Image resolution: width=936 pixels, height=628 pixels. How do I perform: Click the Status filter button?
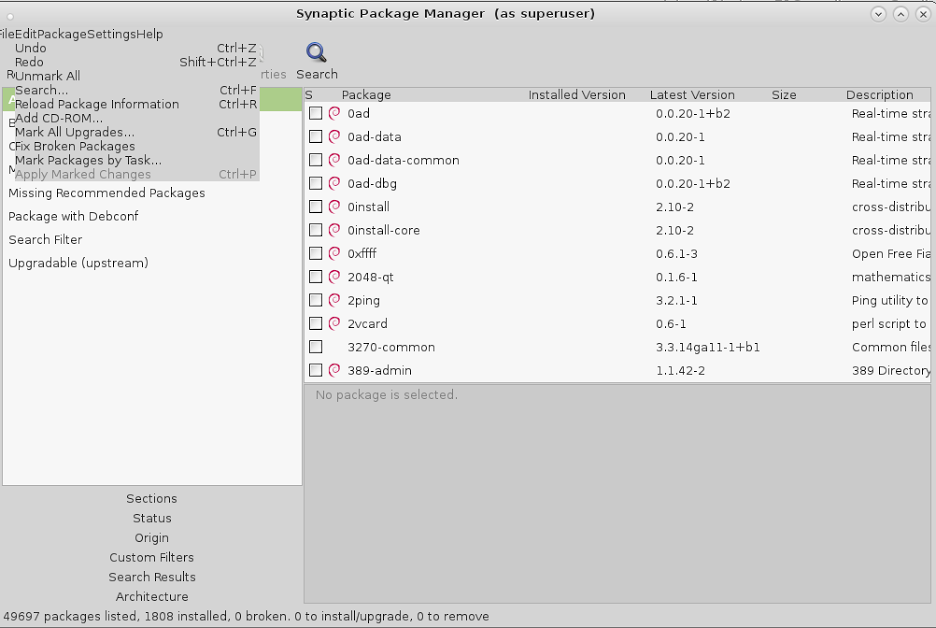point(152,518)
